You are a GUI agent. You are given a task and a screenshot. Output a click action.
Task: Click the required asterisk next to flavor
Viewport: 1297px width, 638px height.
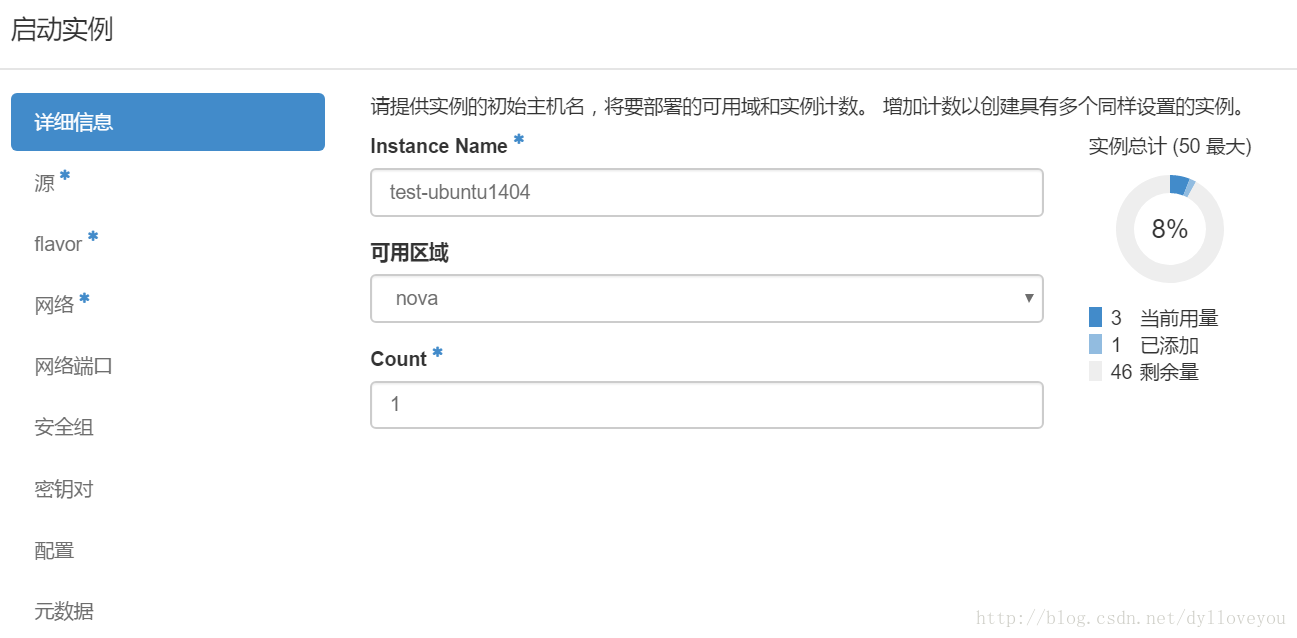click(x=93, y=237)
